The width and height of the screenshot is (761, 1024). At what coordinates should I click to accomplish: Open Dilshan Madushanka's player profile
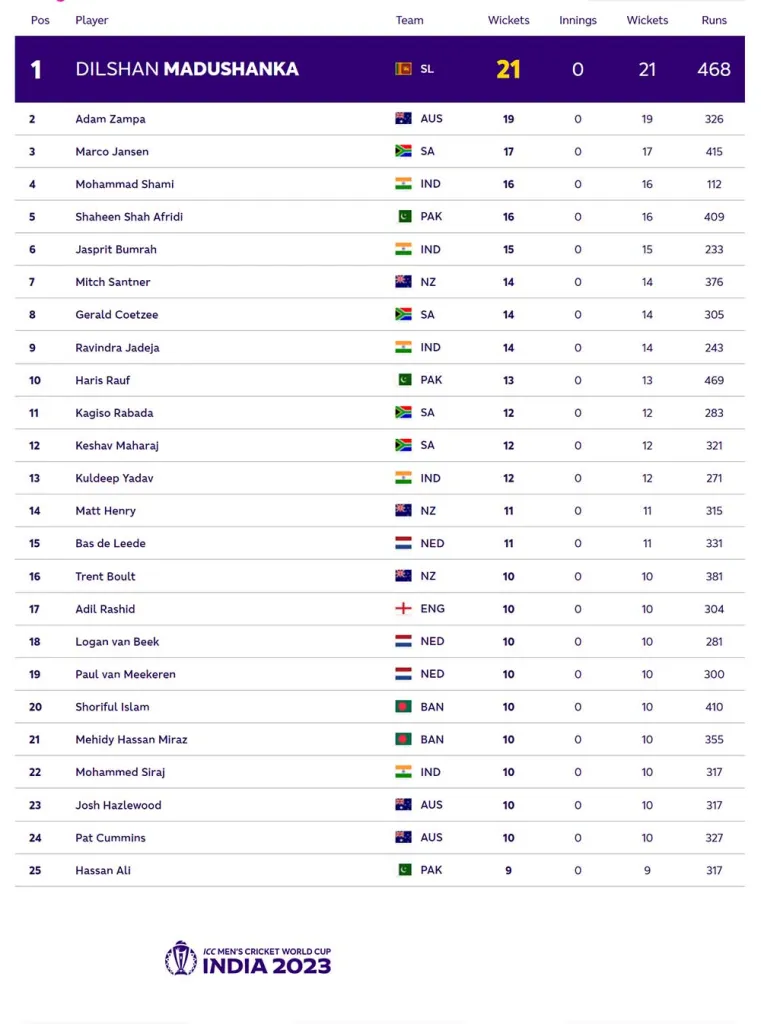pyautogui.click(x=187, y=69)
